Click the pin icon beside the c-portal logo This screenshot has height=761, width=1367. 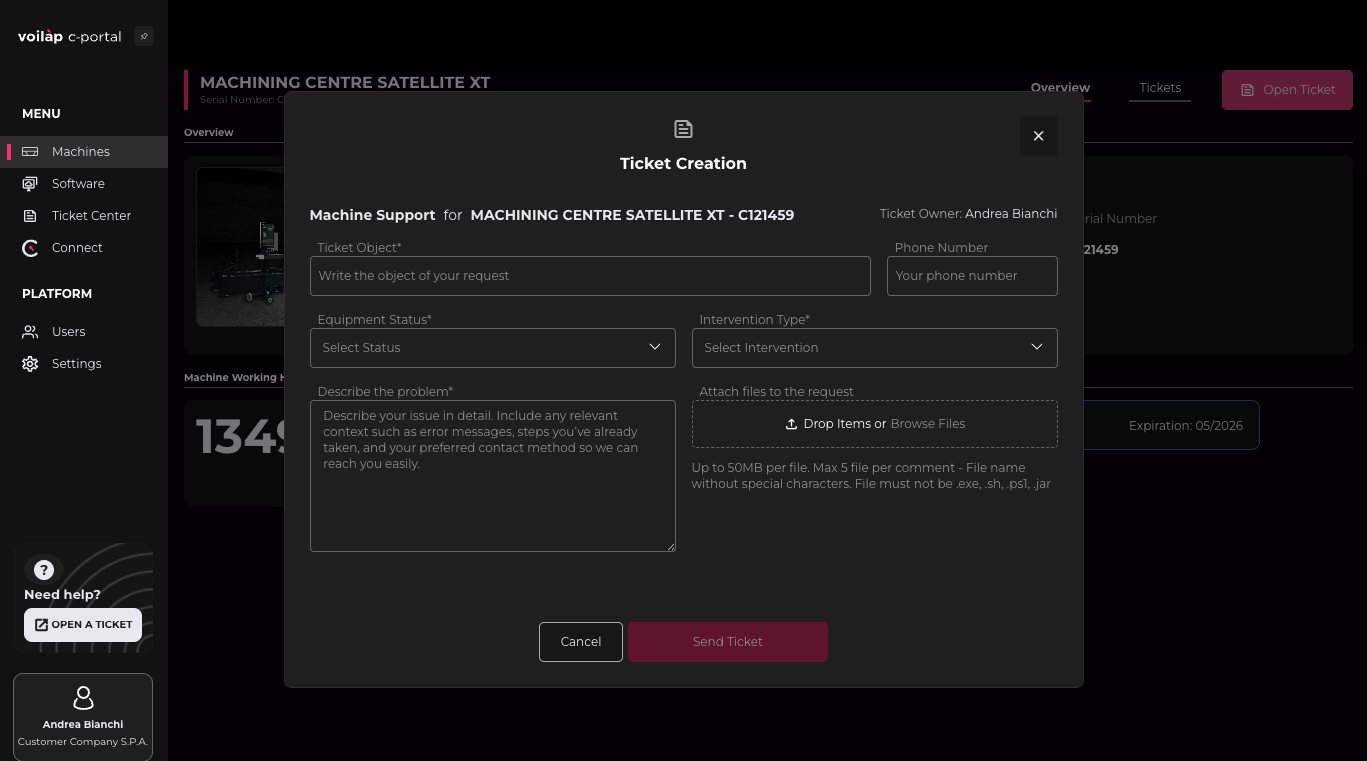144,37
